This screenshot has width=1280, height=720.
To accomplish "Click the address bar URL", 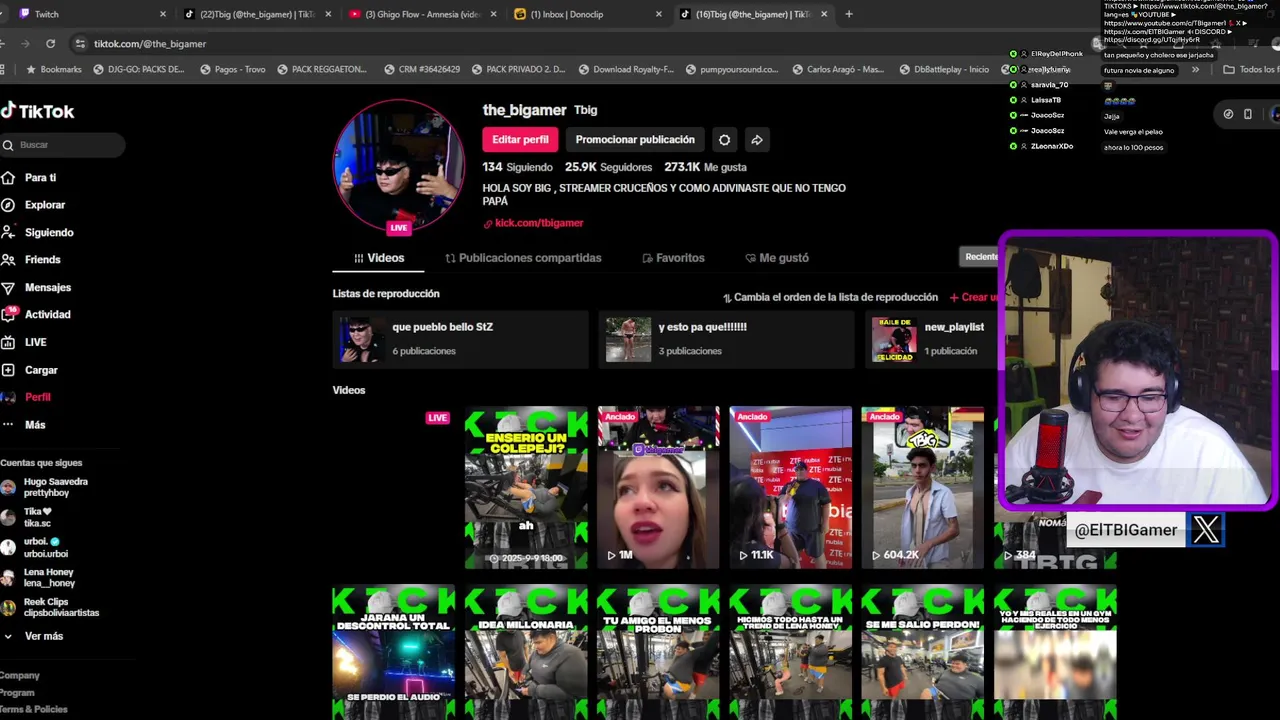I will click(150, 44).
